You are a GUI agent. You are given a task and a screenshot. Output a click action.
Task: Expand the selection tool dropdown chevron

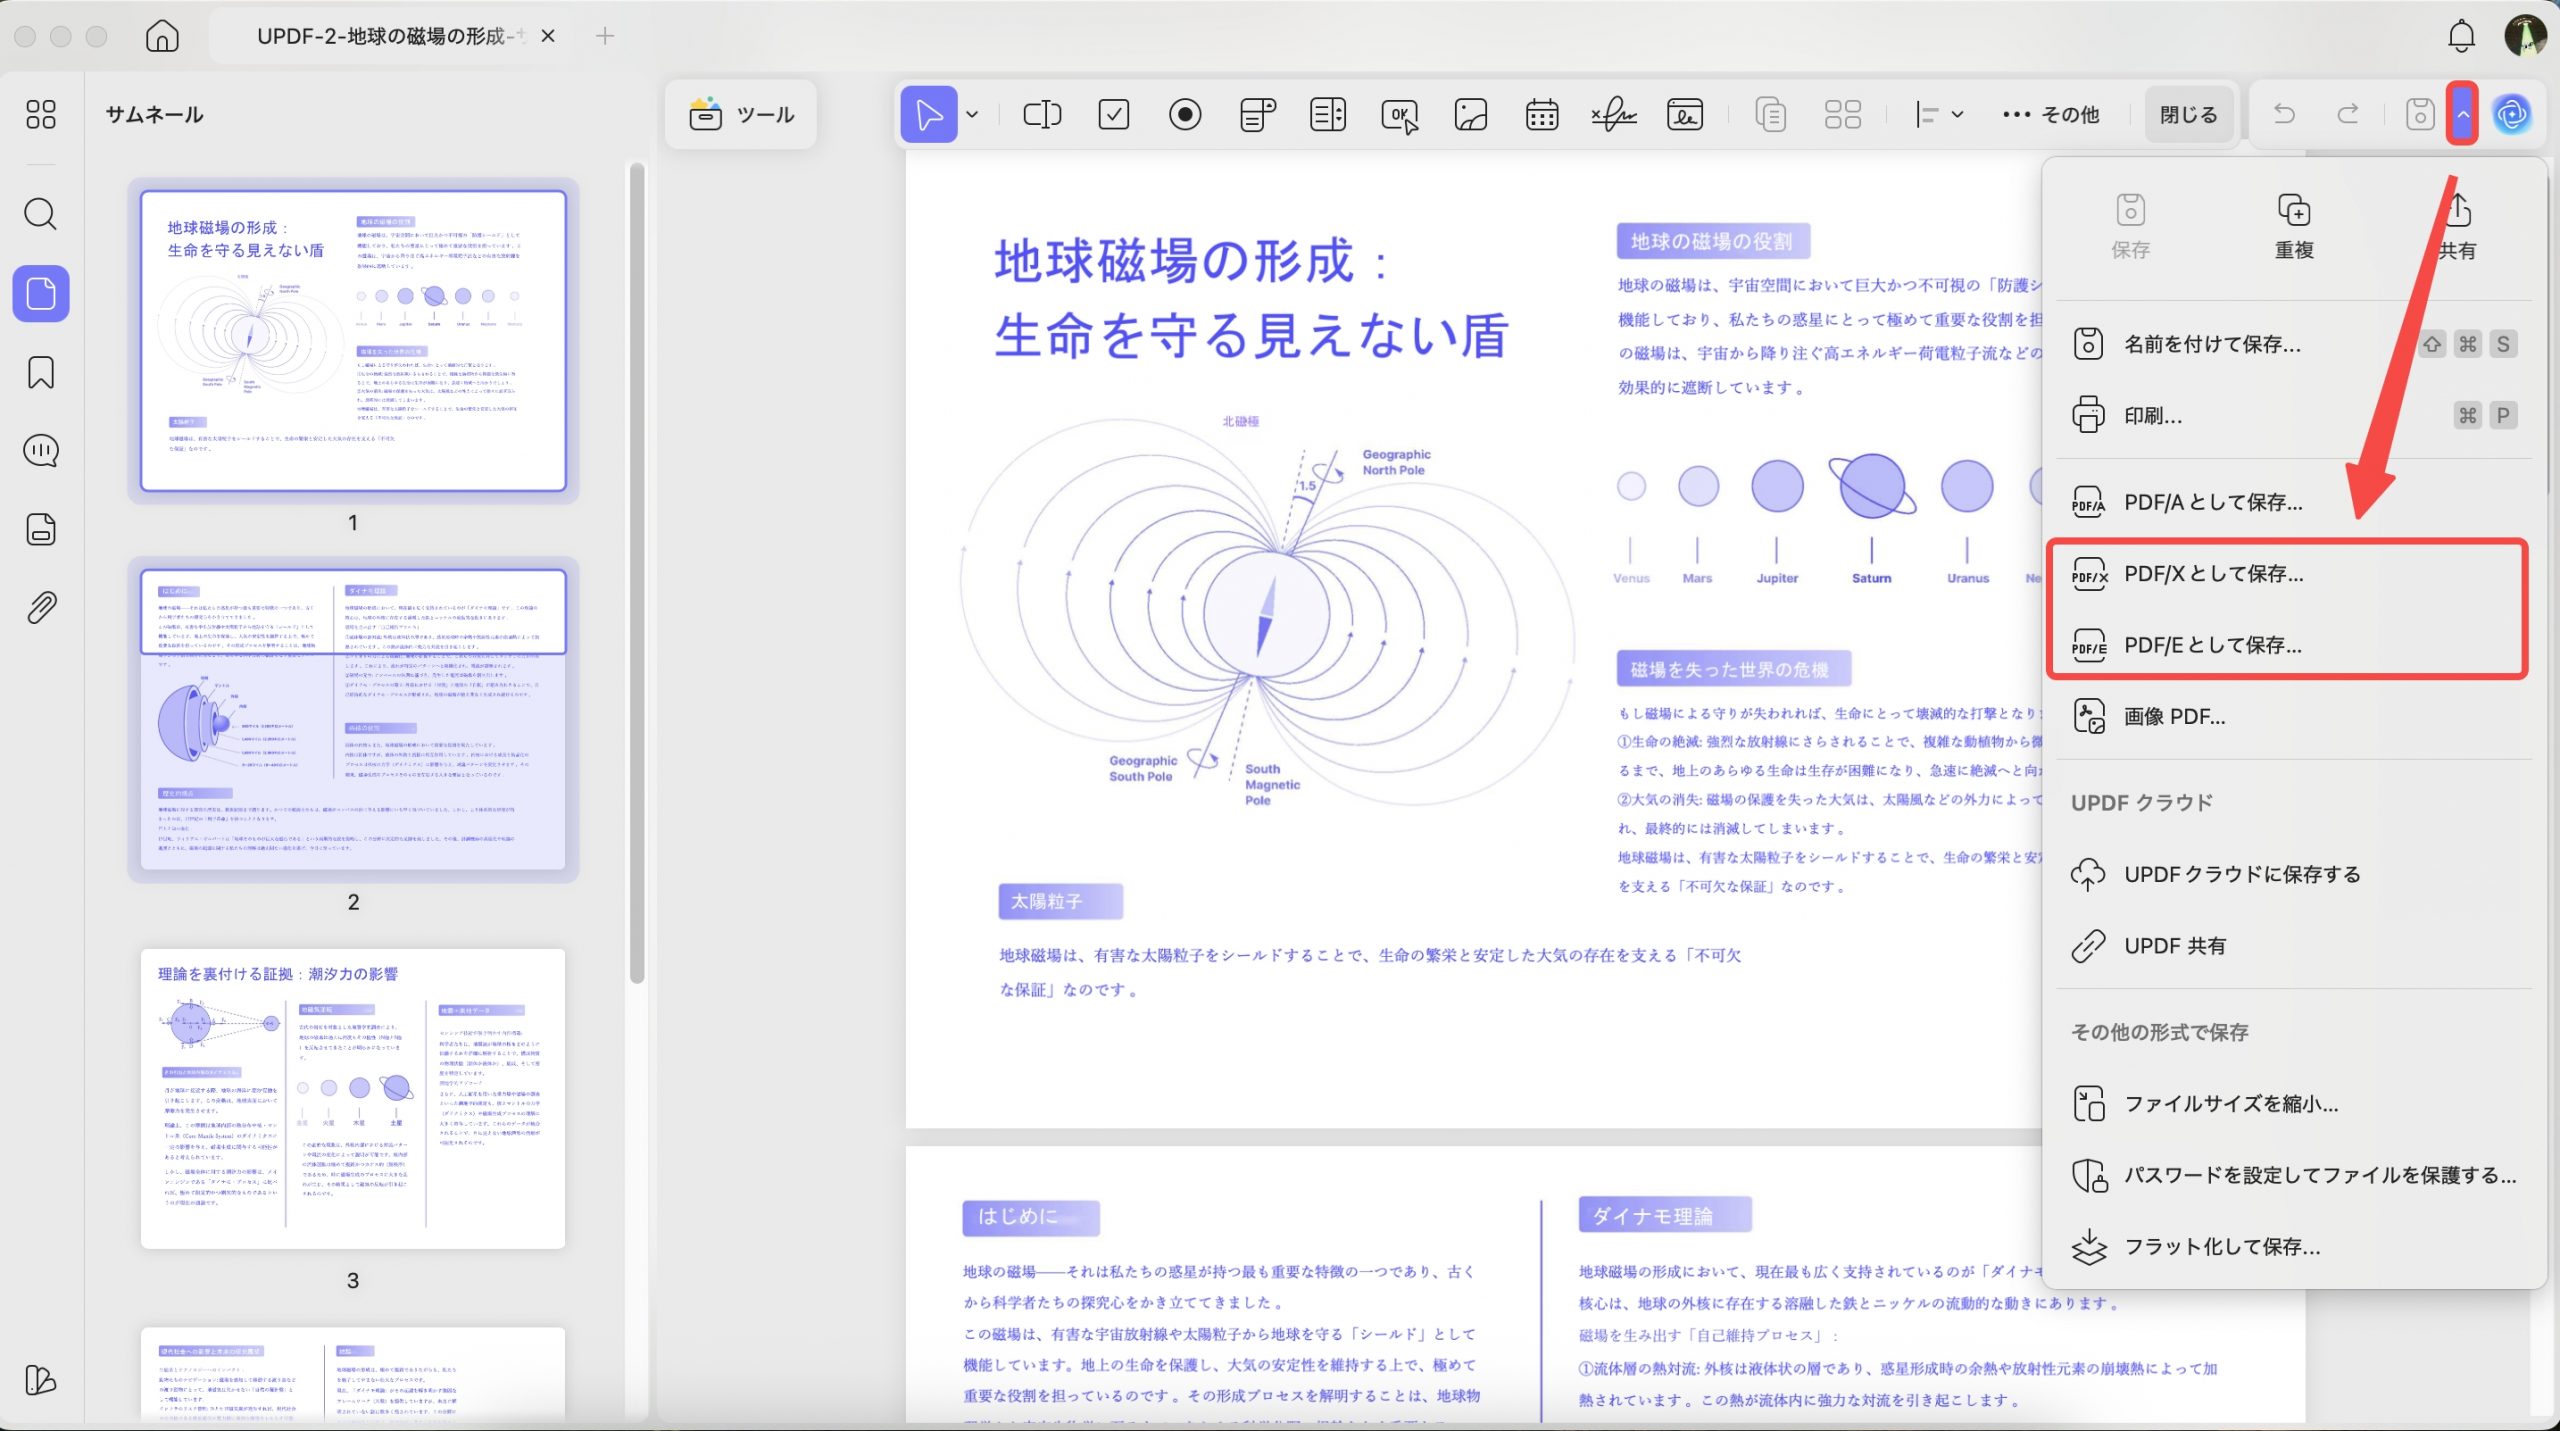[972, 114]
